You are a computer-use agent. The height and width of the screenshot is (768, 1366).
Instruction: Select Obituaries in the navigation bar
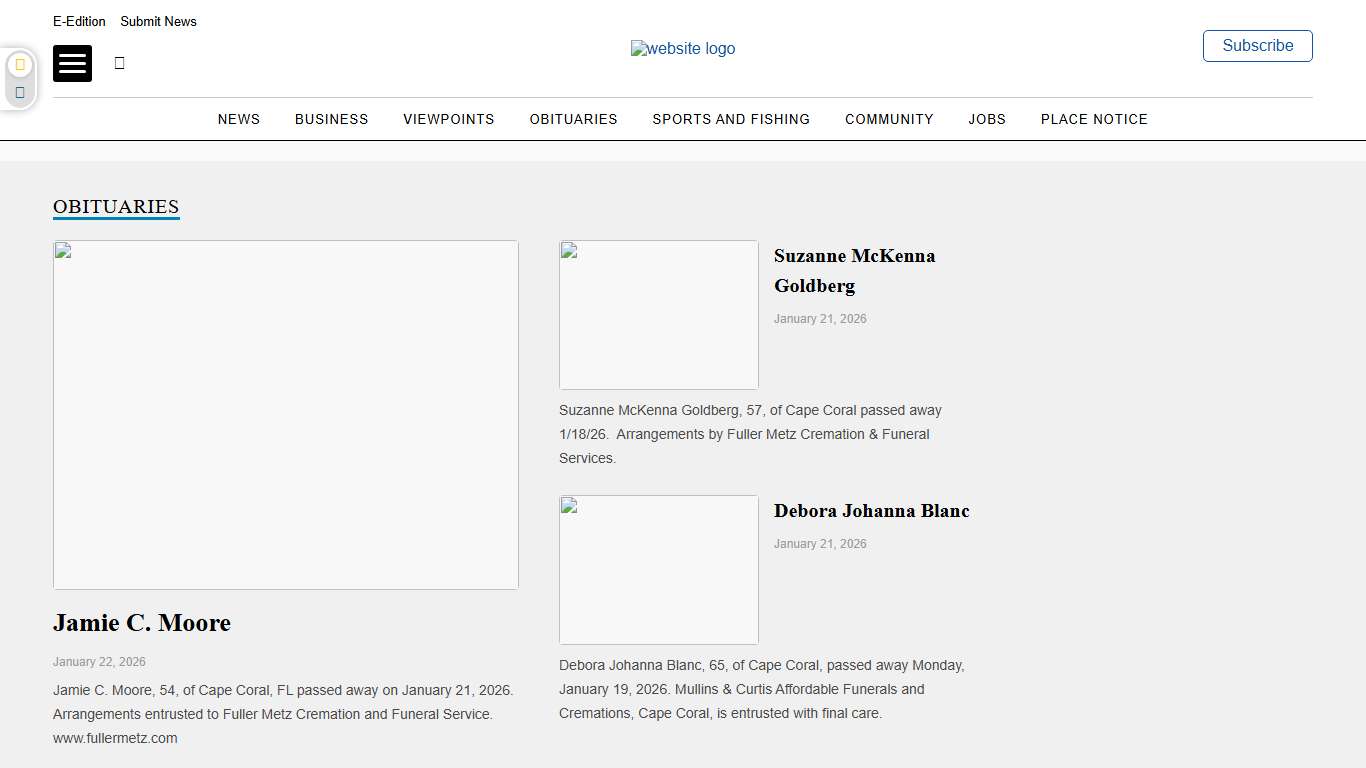[573, 119]
